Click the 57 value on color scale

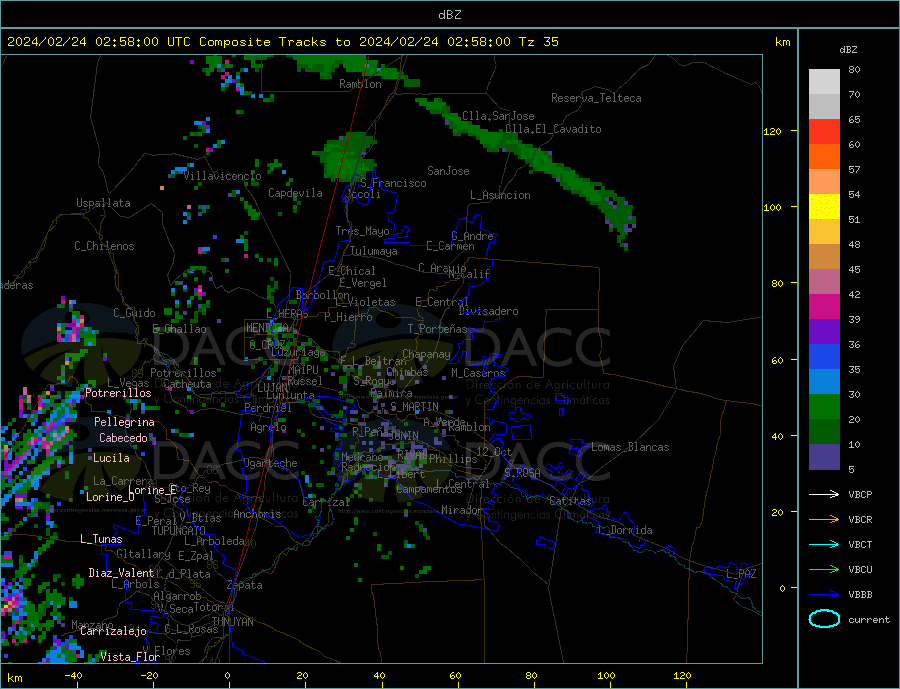coord(854,169)
